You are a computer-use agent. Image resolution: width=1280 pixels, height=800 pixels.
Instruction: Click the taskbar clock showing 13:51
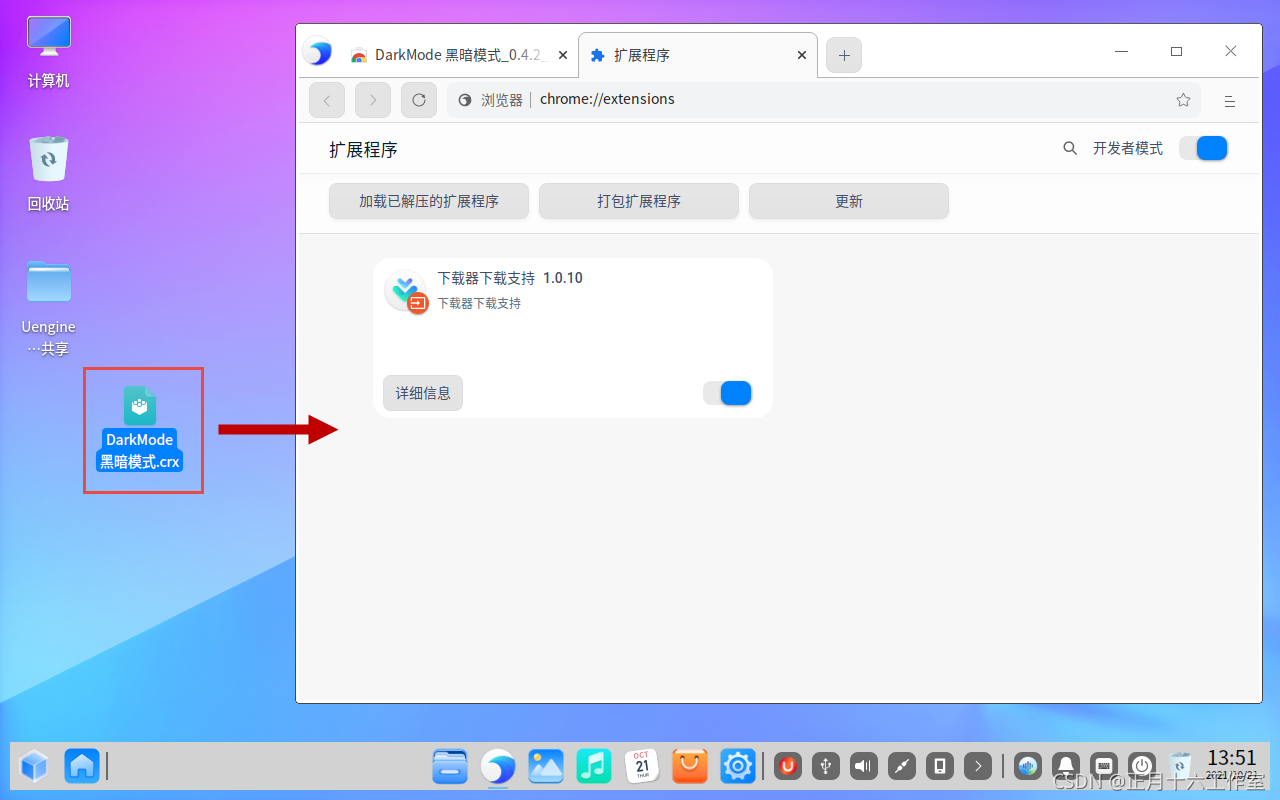(1231, 764)
